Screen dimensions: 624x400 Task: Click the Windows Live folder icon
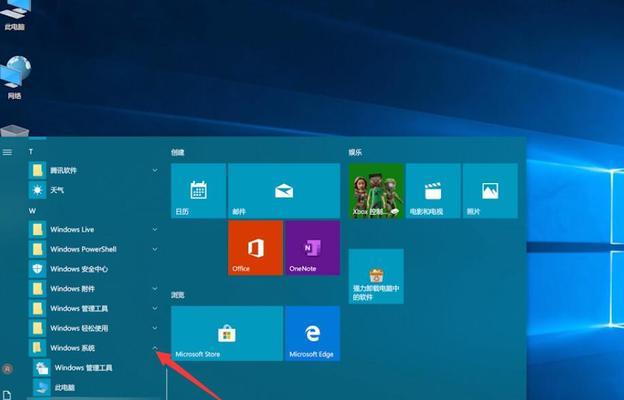tap(37, 230)
